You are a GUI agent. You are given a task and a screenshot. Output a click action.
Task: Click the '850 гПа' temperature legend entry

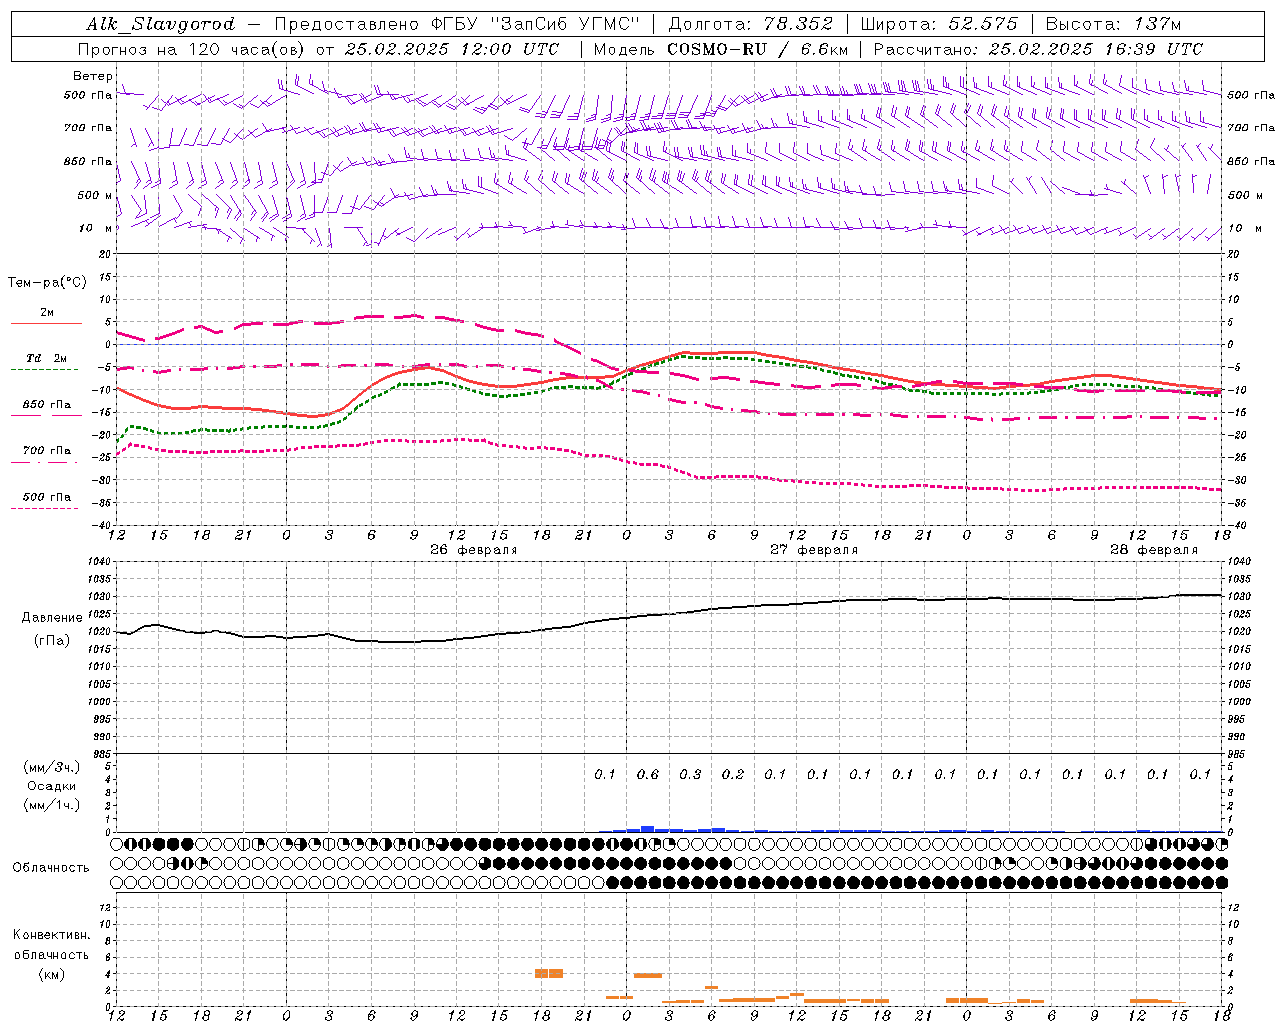47,405
